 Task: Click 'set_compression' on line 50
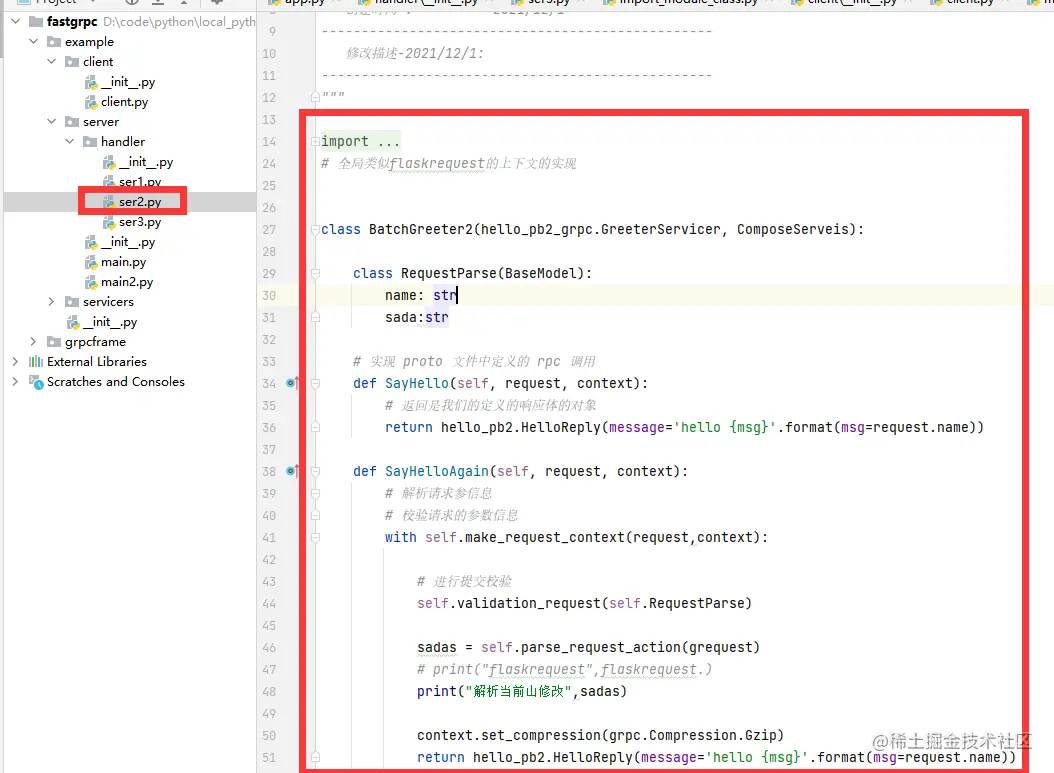tap(540, 735)
